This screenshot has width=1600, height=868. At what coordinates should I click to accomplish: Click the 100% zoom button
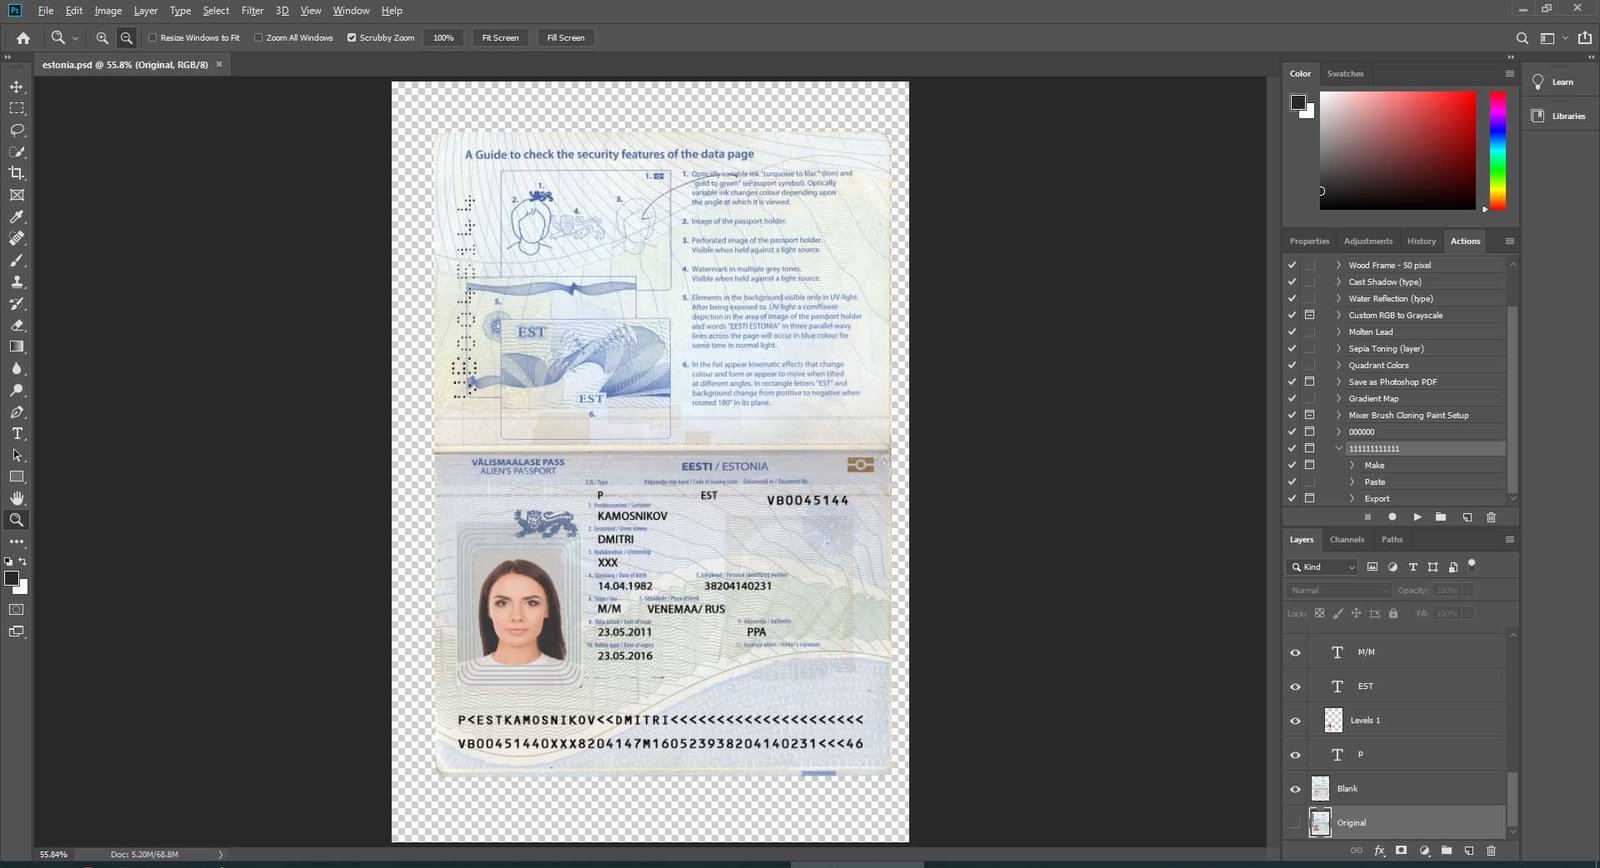[x=444, y=38]
